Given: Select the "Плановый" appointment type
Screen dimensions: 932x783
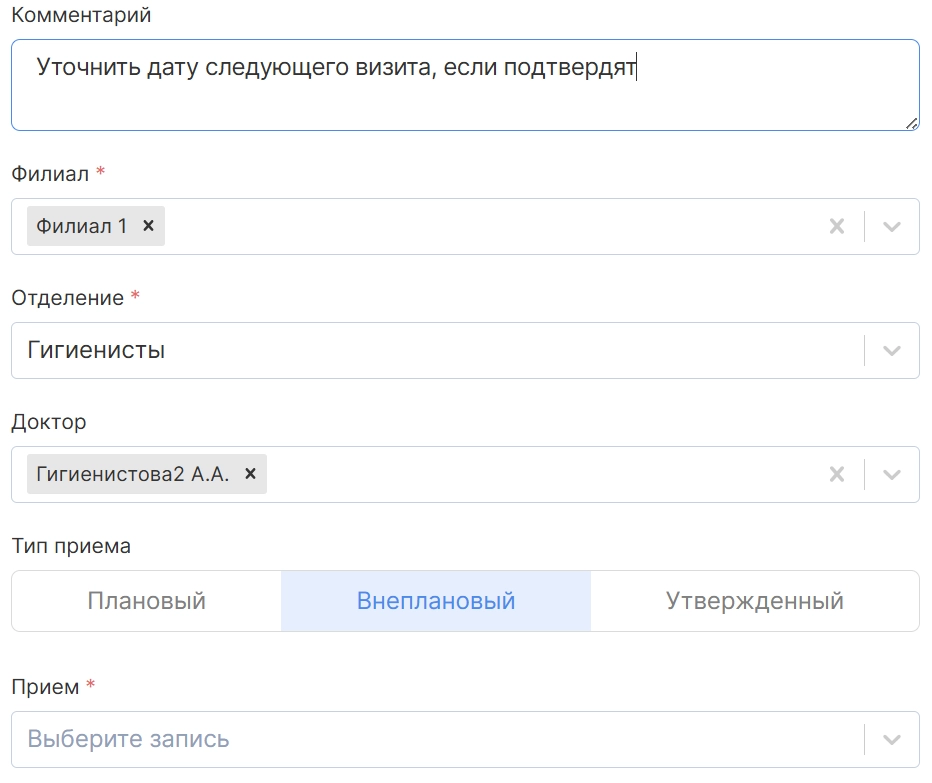Looking at the screenshot, I should point(147,601).
